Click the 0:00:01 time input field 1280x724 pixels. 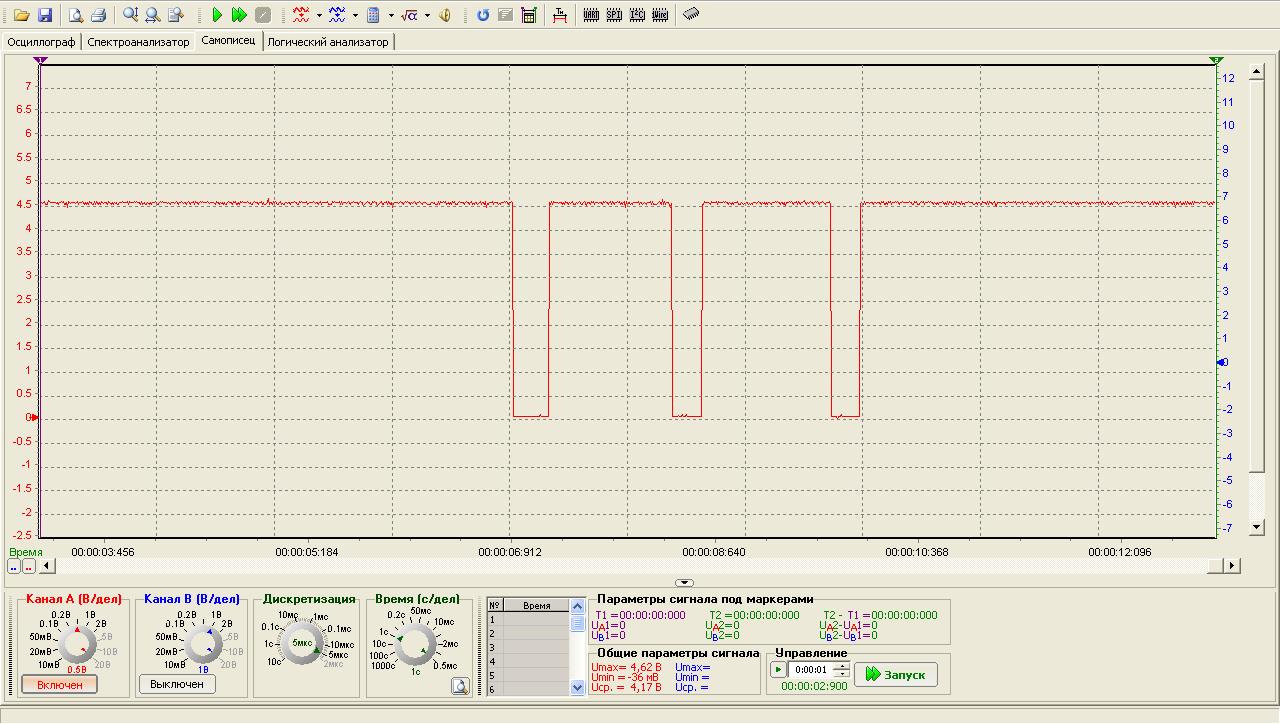[811, 670]
